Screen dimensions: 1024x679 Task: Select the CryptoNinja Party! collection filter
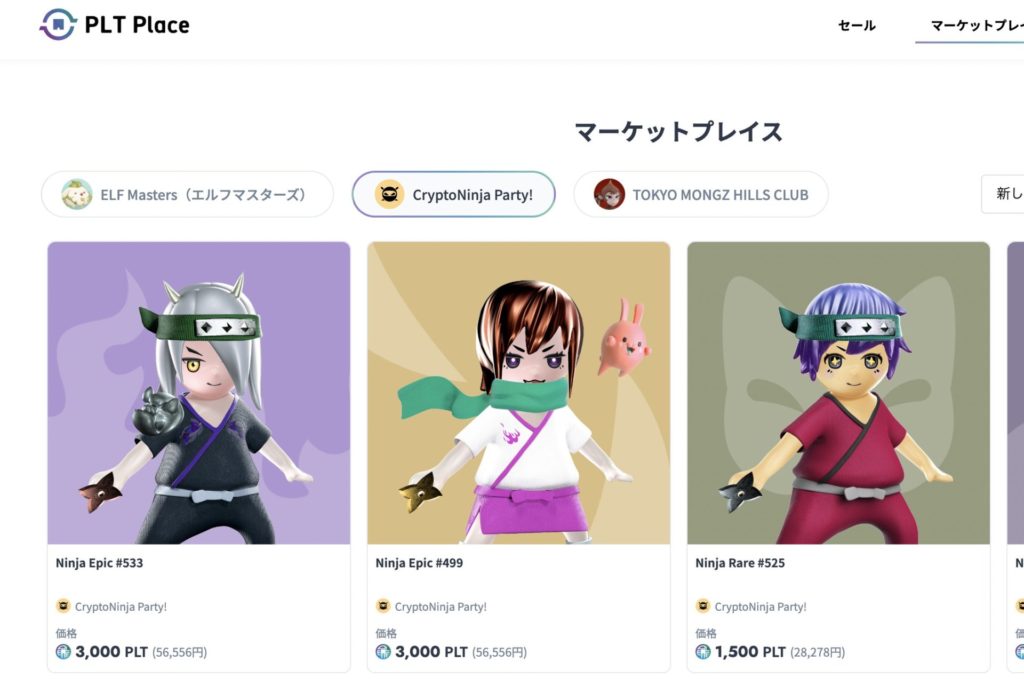click(x=454, y=195)
